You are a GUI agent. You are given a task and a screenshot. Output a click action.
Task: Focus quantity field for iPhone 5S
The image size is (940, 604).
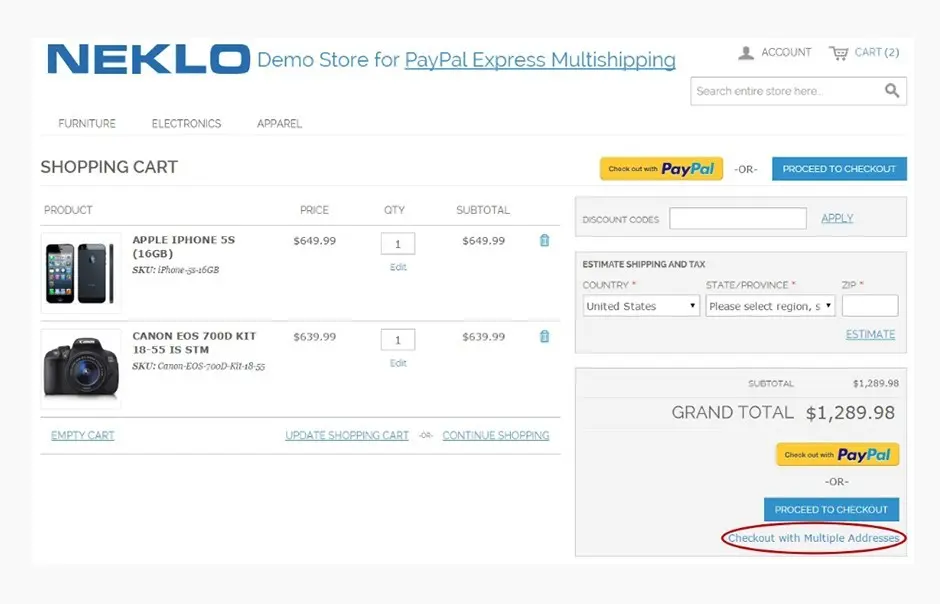point(398,243)
